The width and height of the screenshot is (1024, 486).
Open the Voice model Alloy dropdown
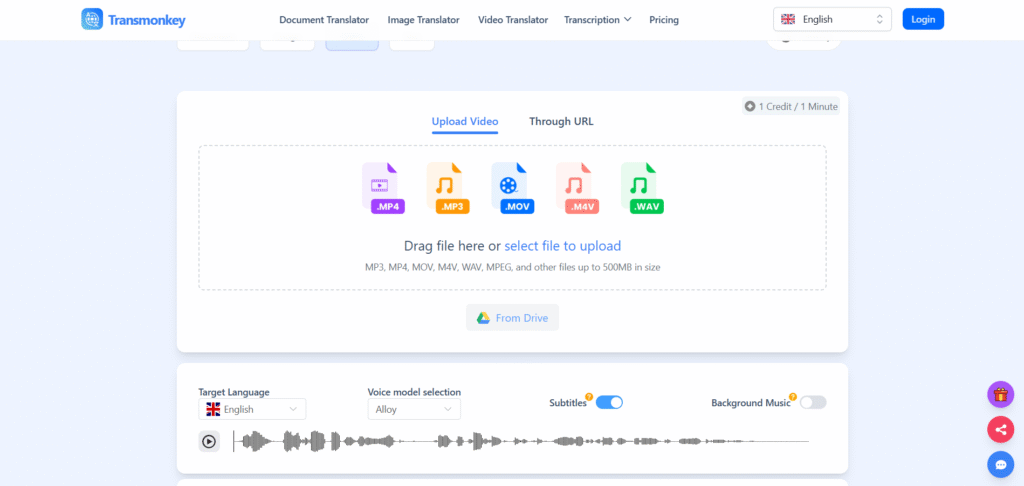click(414, 410)
